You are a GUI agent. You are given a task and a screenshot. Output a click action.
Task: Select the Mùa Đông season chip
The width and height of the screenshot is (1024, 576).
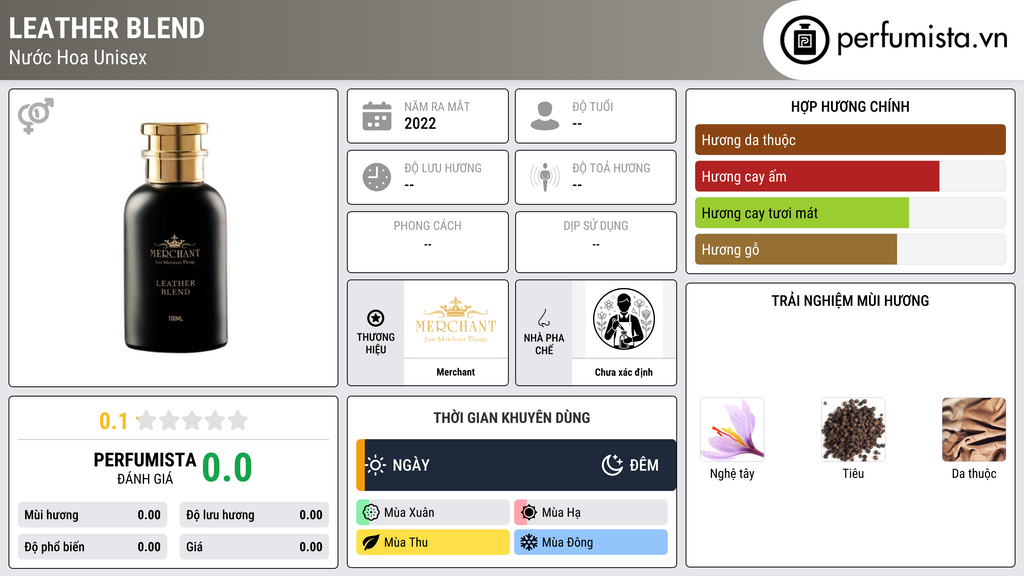[x=591, y=542]
